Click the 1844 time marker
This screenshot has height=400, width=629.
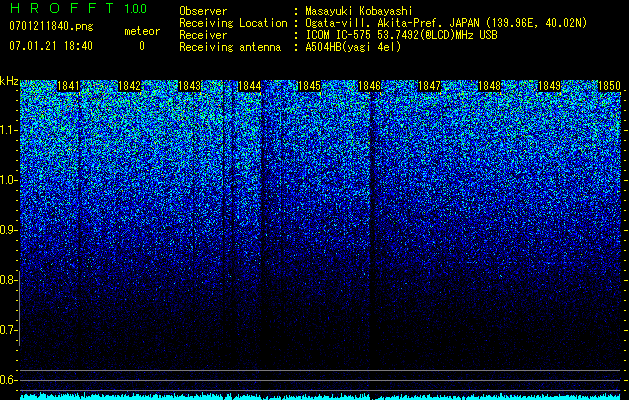(x=250, y=86)
